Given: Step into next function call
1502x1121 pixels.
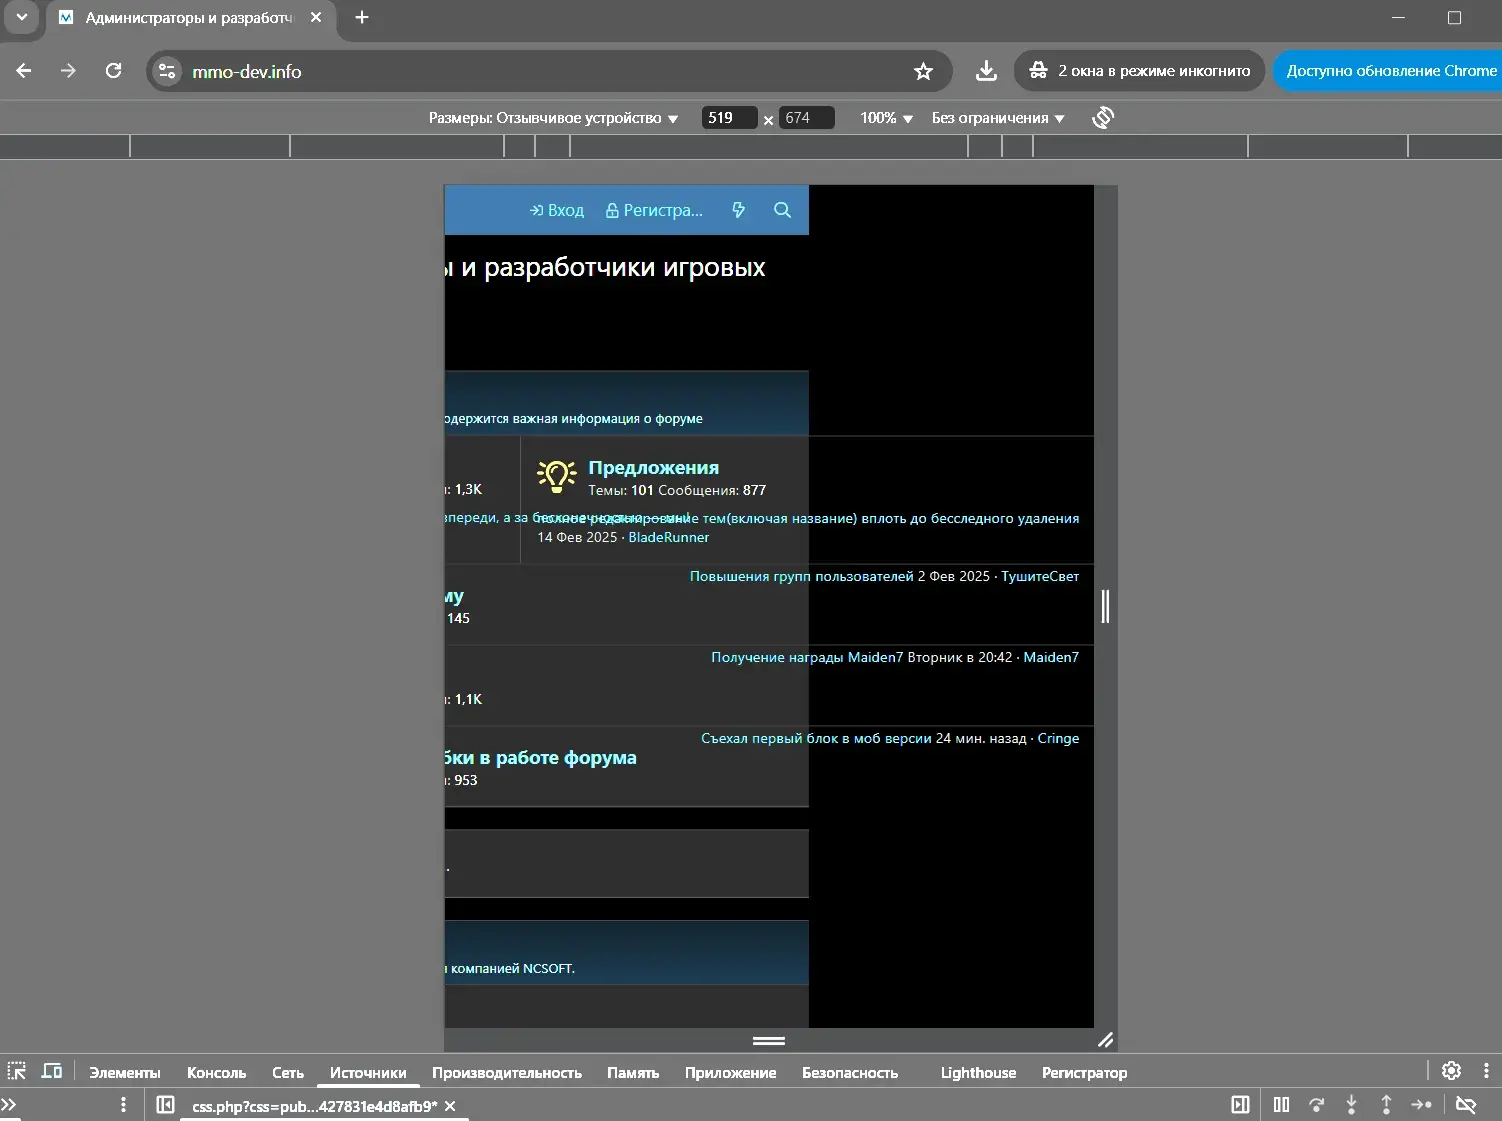Looking at the screenshot, I should point(1351,1105).
